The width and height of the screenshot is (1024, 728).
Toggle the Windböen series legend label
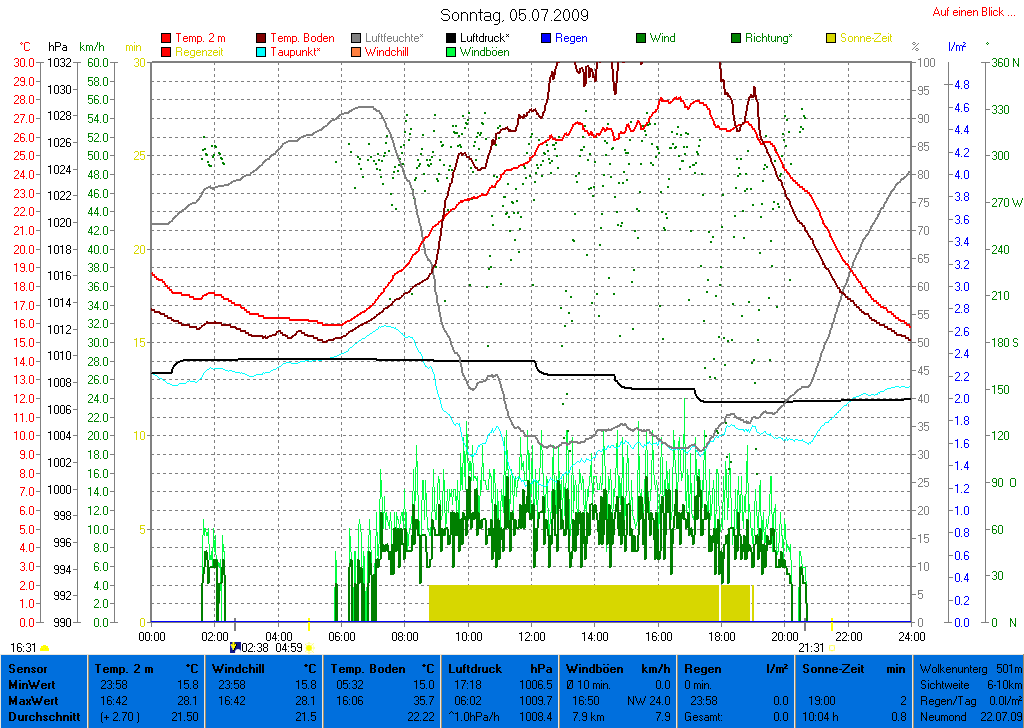coord(484,52)
